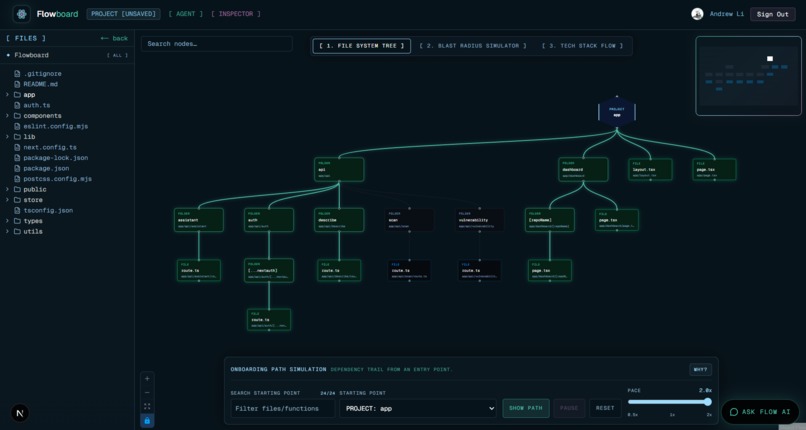Toggle the canvas lock button
Image resolution: width=806 pixels, height=430 pixels.
point(147,420)
